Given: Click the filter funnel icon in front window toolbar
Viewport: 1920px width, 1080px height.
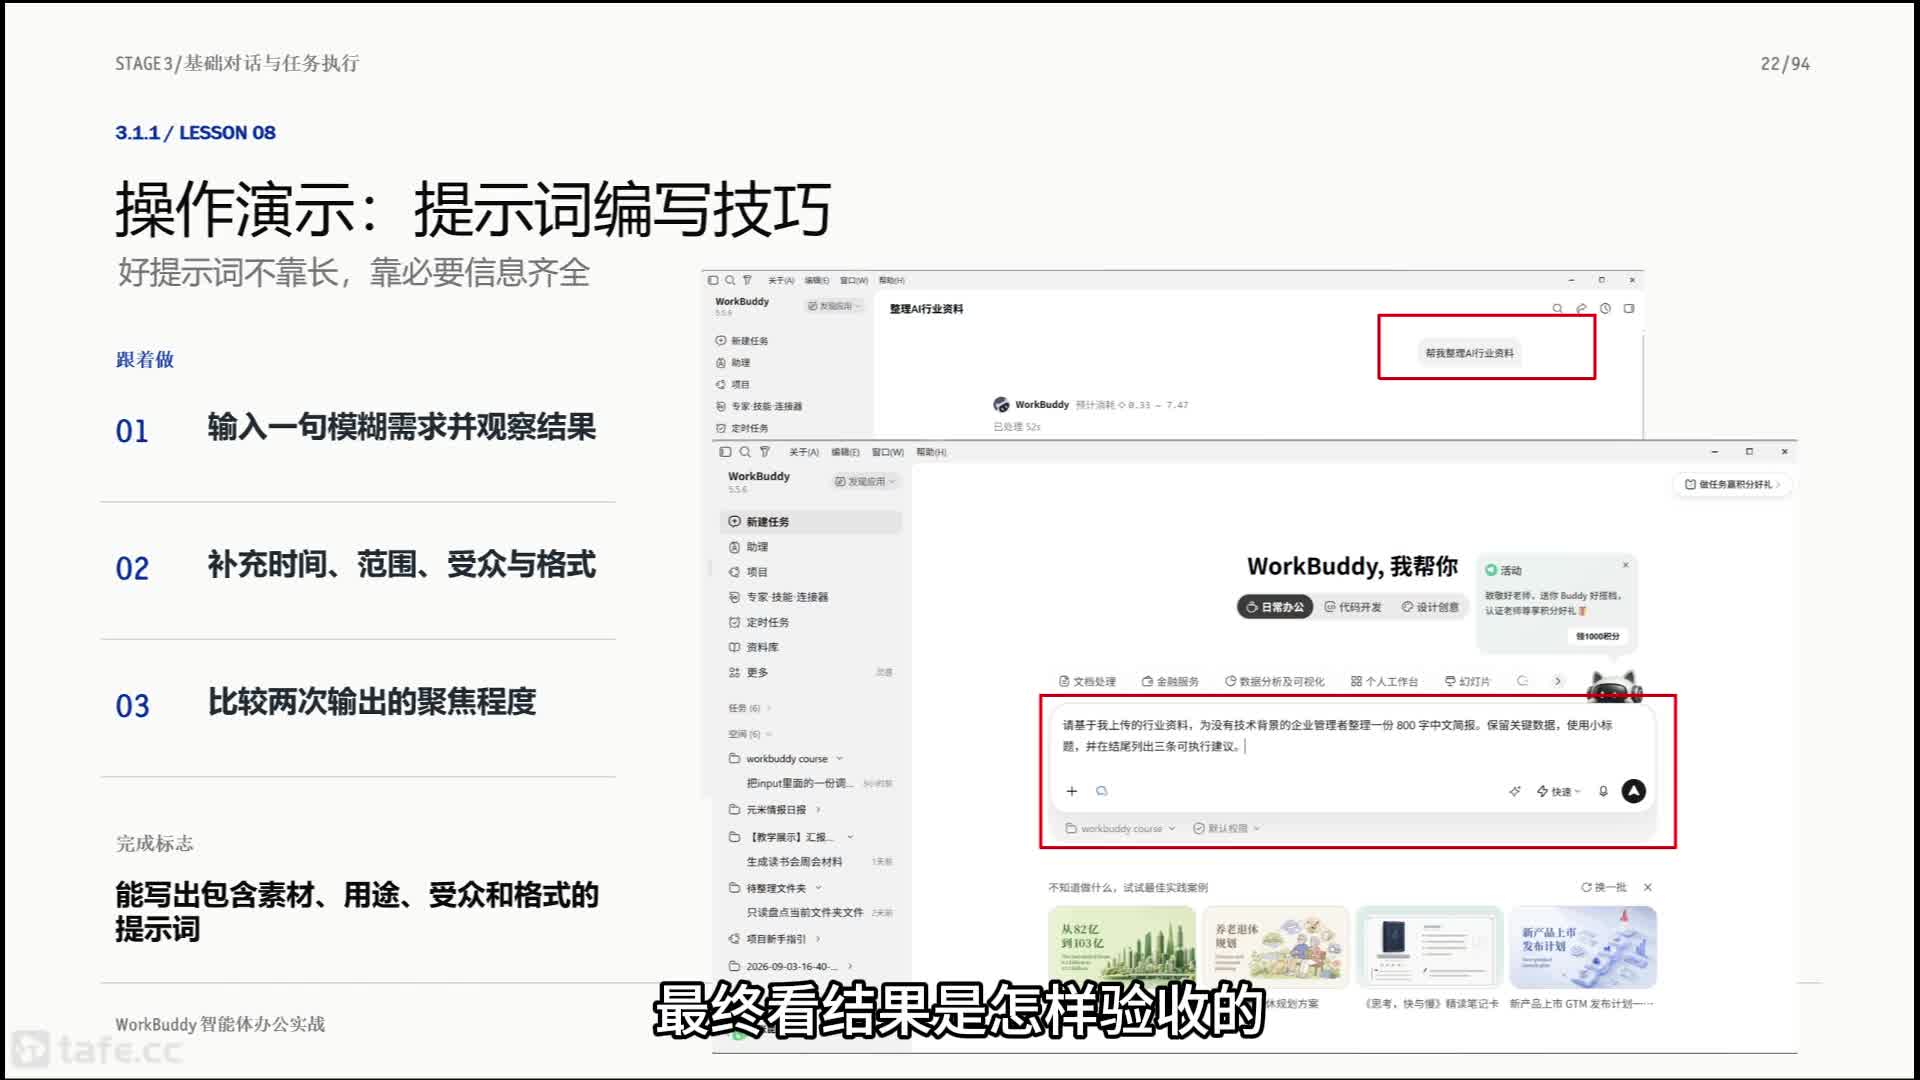Looking at the screenshot, I should tap(765, 452).
